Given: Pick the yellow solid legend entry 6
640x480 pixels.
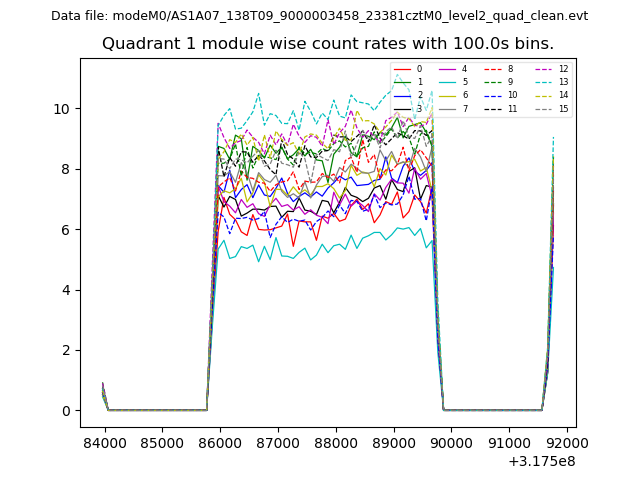Looking at the screenshot, I should coord(449,95).
